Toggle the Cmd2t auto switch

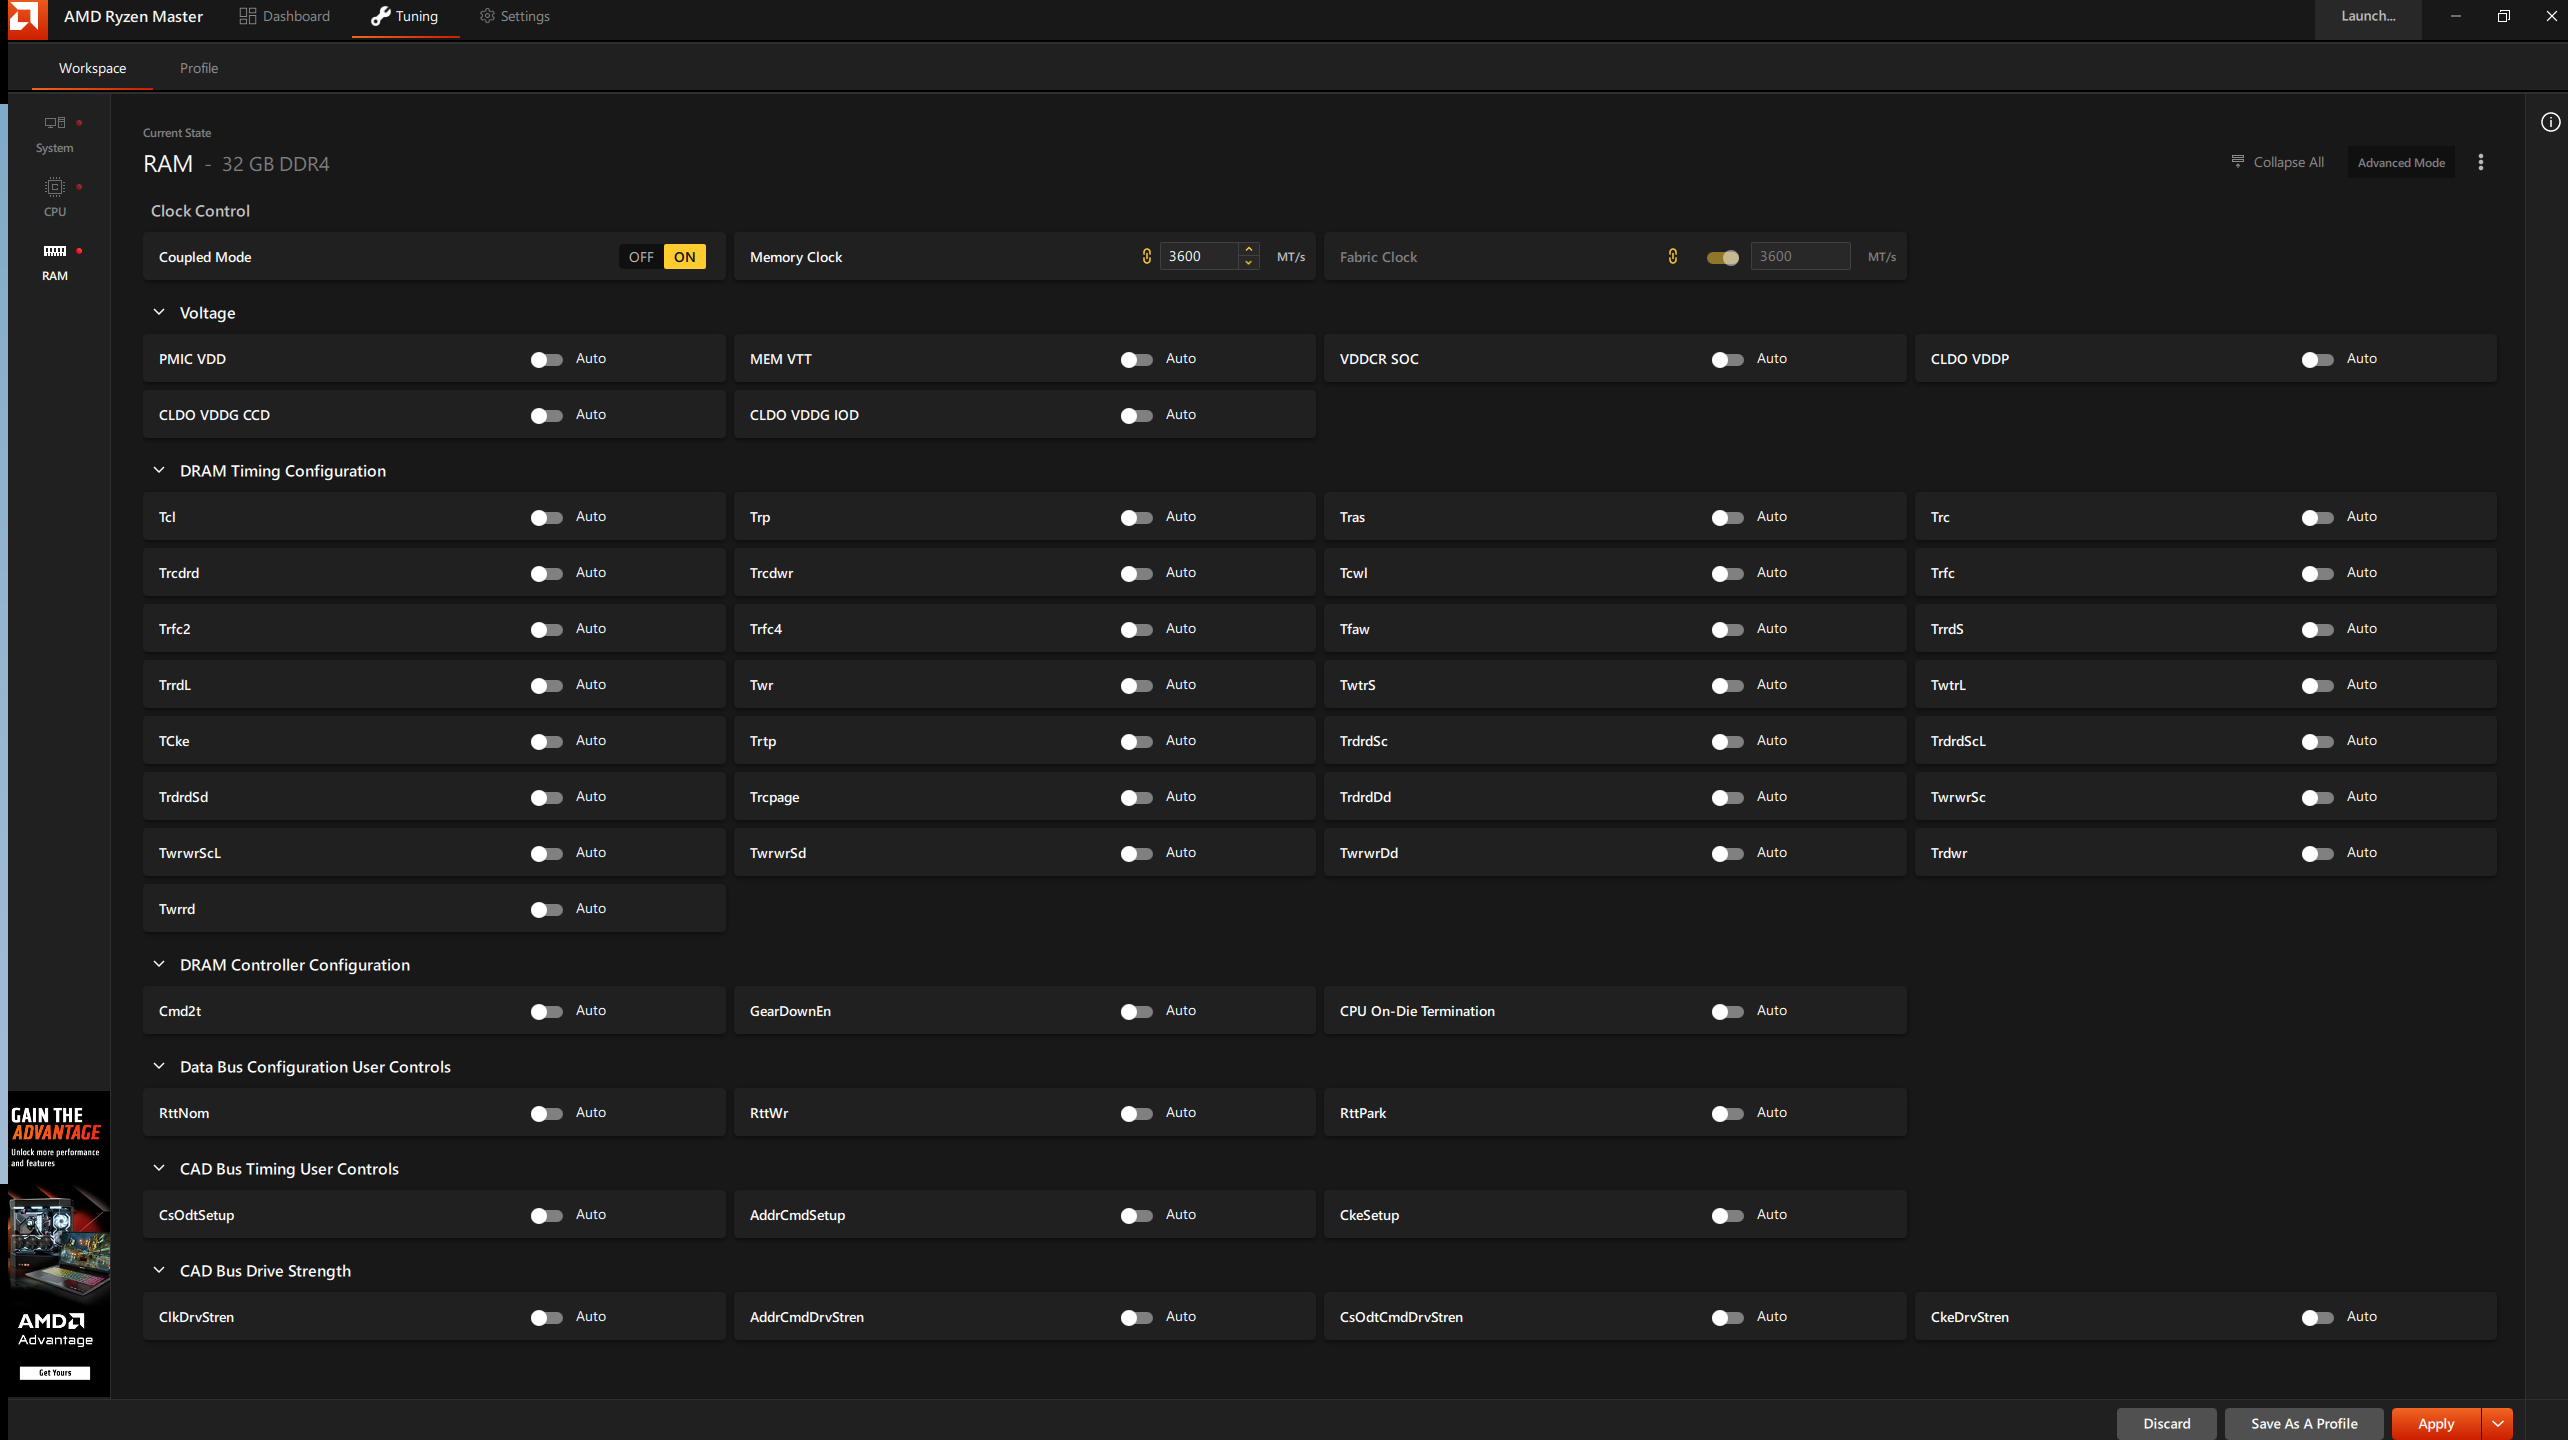tap(546, 1011)
